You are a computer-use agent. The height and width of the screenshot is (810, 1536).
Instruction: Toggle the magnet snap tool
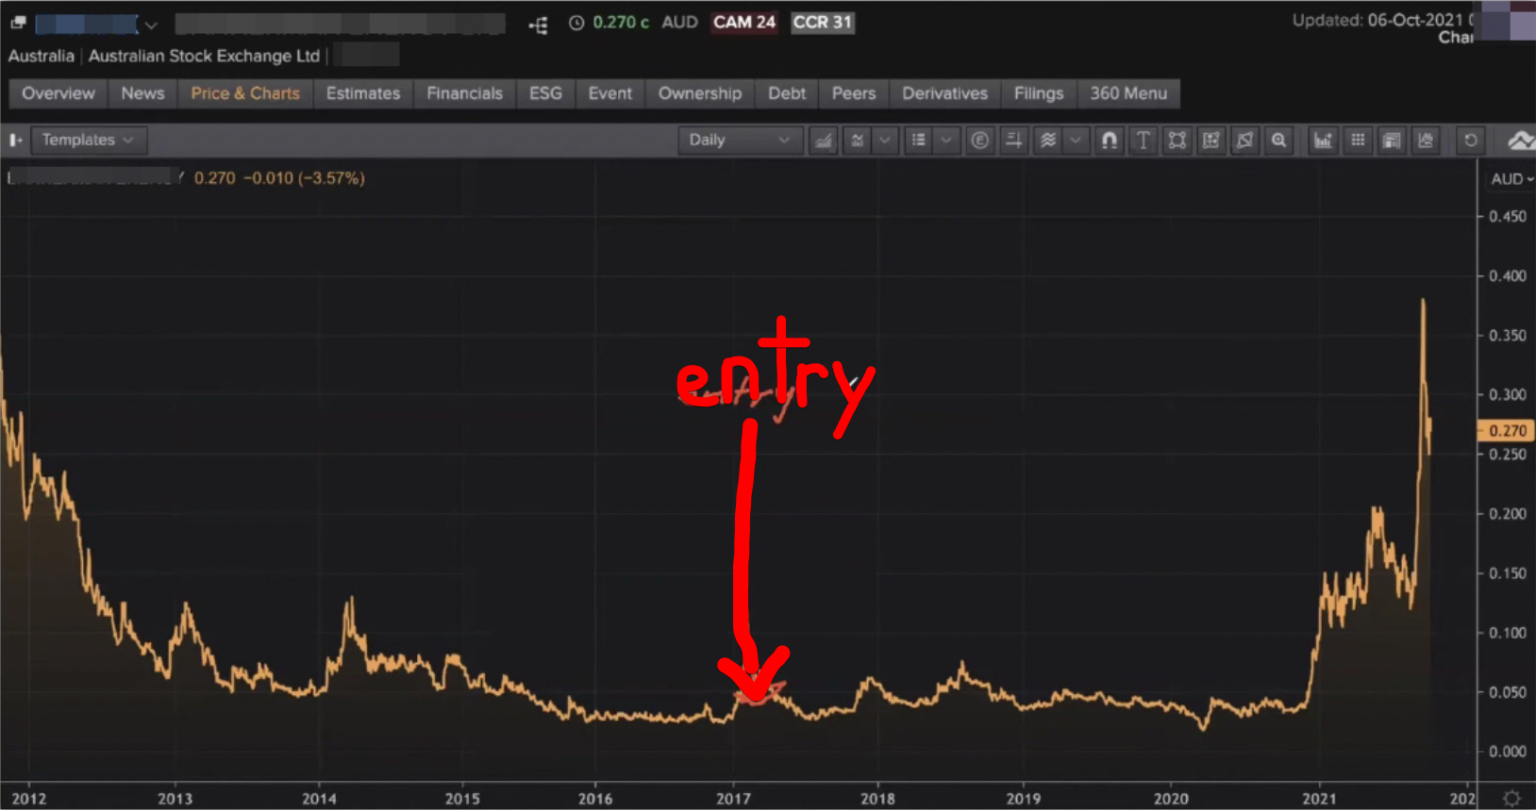tap(1109, 140)
